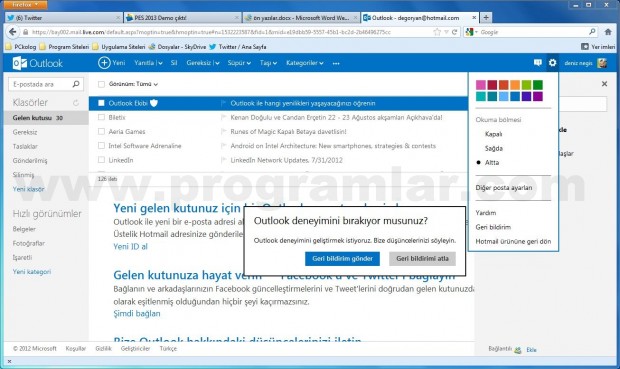Image resolution: width=620 pixels, height=369 pixels.
Task: Open the URL bar history dropdown arrow
Action: coord(446,32)
